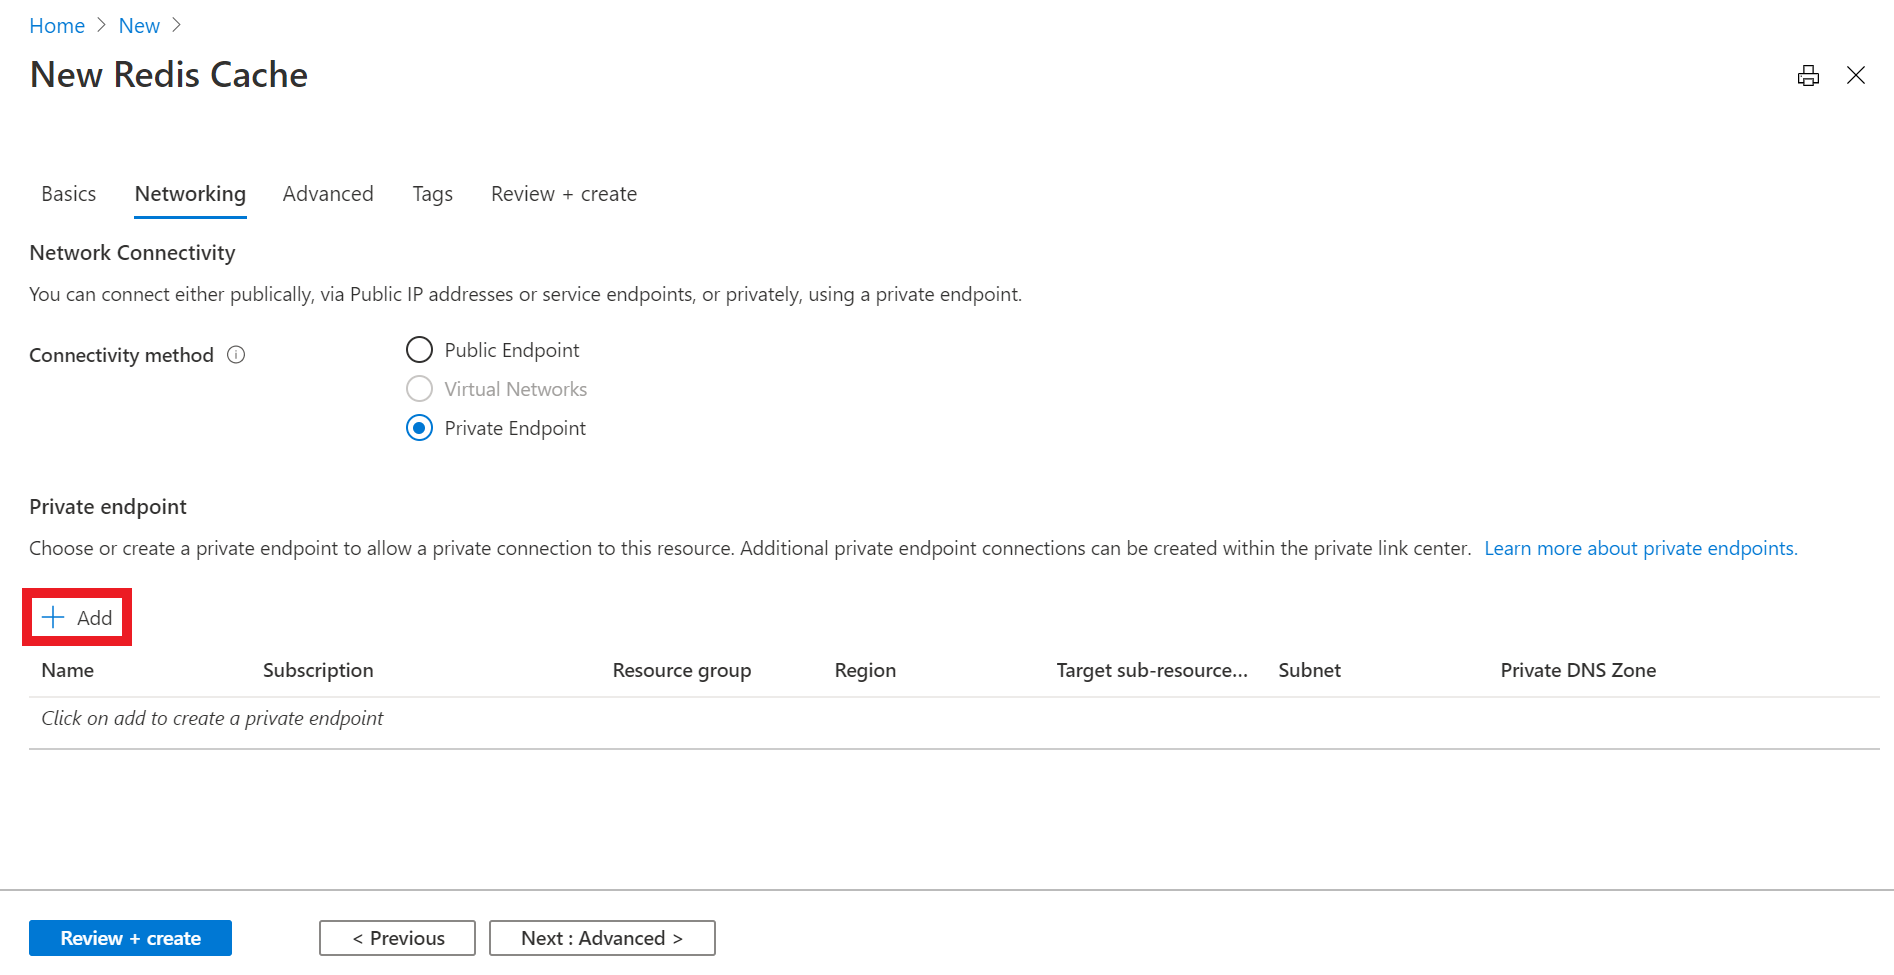The height and width of the screenshot is (975, 1894).
Task: Switch to the Review + create tab
Action: tap(563, 193)
